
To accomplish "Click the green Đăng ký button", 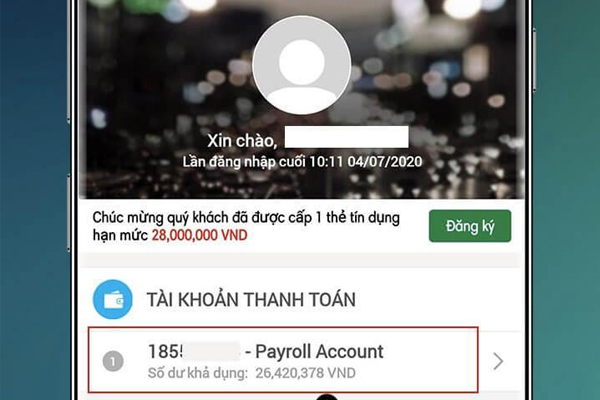I will tap(470, 226).
